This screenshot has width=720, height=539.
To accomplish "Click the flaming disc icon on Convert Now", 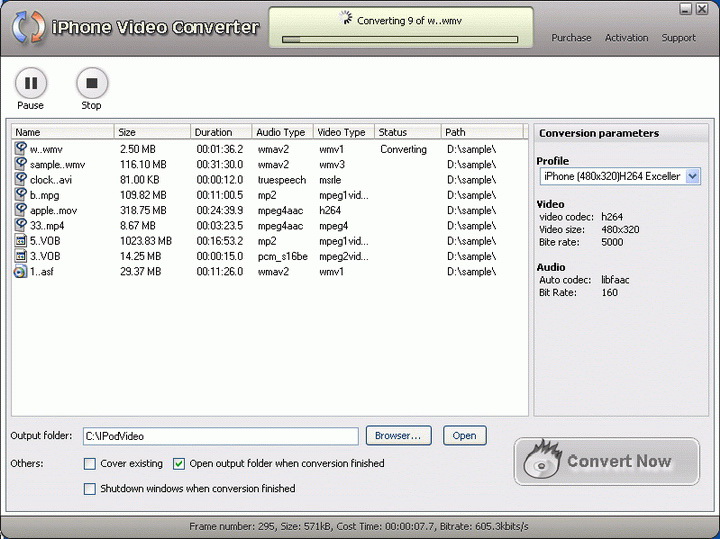I will coord(542,459).
